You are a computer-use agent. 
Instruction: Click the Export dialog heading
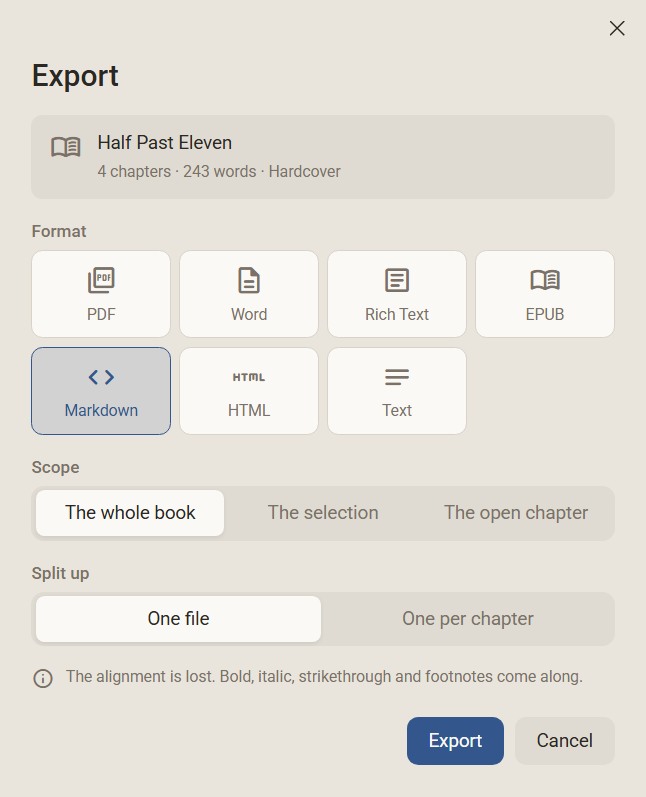(75, 76)
